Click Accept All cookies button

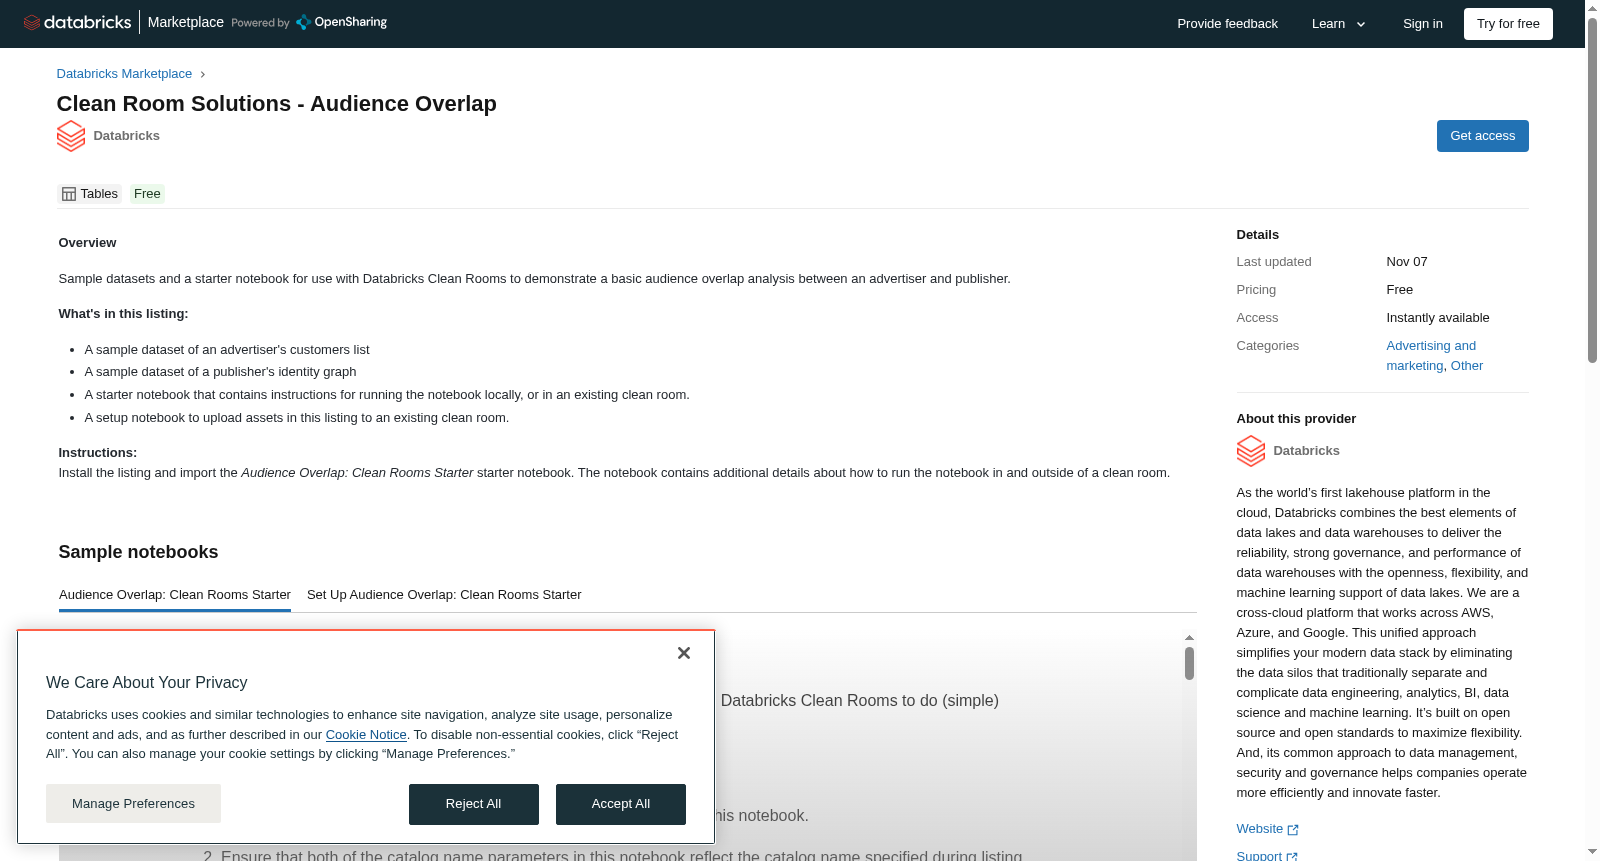621,804
